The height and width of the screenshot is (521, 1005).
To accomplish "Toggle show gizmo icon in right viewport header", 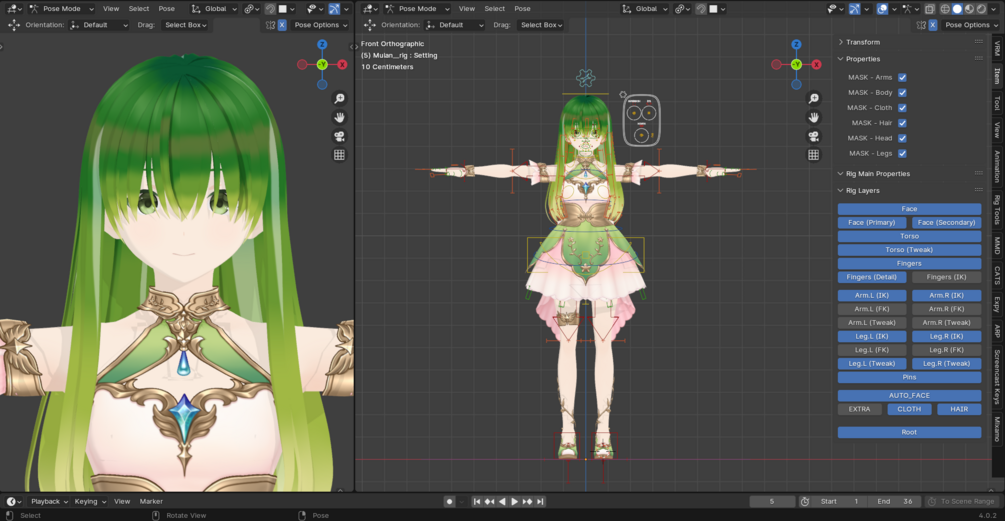I will [x=854, y=9].
